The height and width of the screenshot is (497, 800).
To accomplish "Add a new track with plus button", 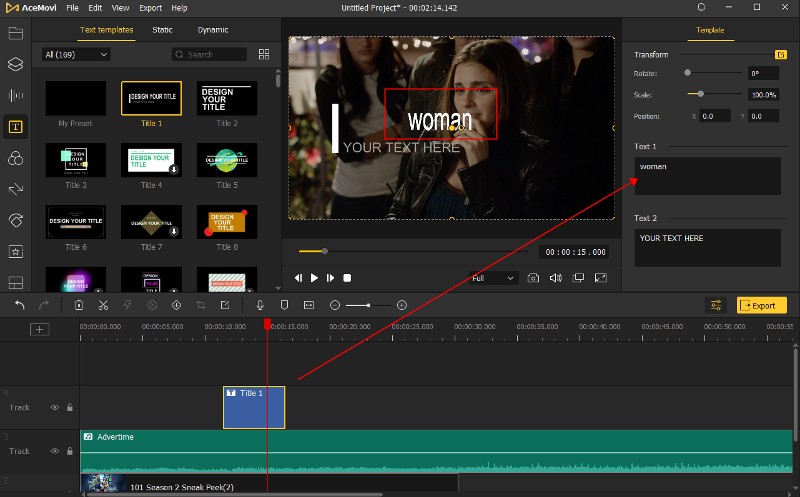I will pos(39,329).
